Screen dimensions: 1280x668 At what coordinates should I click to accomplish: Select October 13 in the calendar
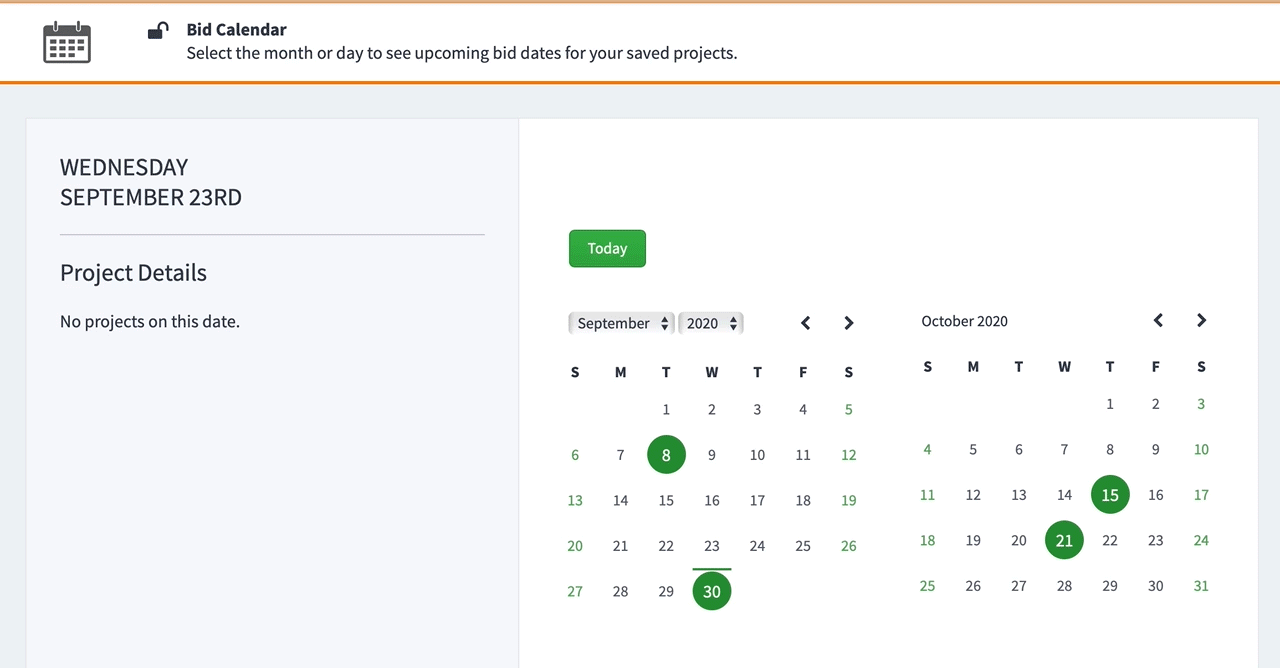click(x=1019, y=495)
